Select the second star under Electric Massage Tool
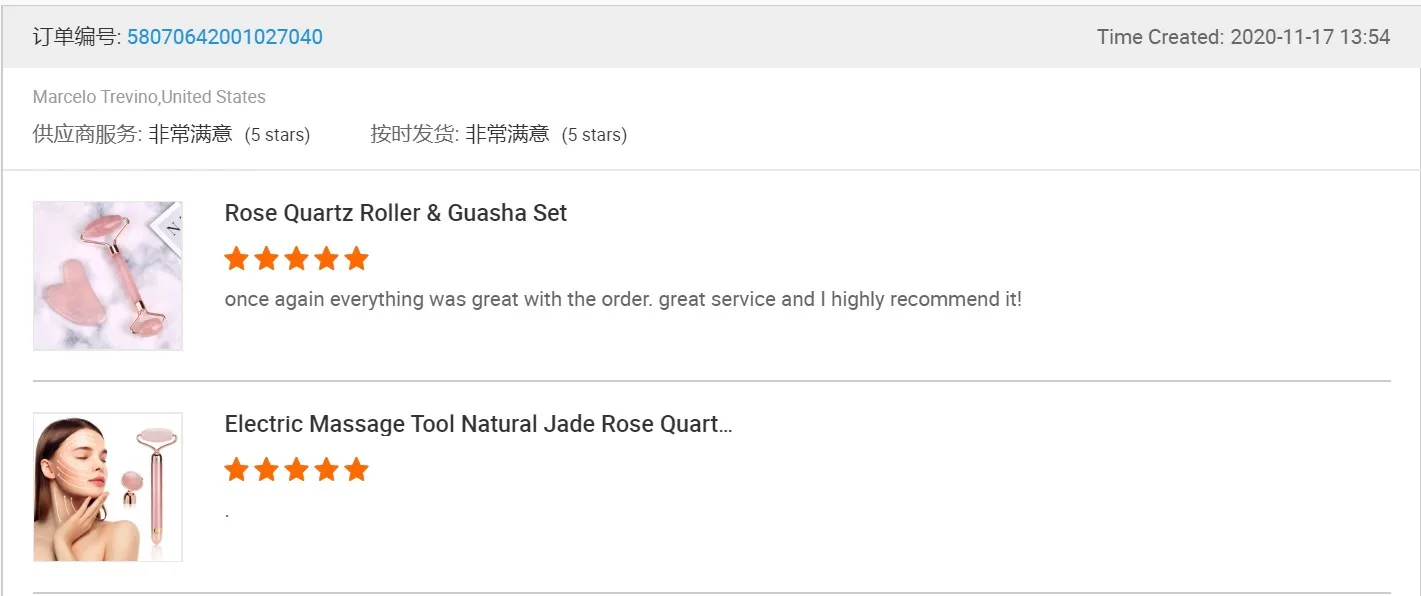The height and width of the screenshot is (596, 1421). click(266, 470)
